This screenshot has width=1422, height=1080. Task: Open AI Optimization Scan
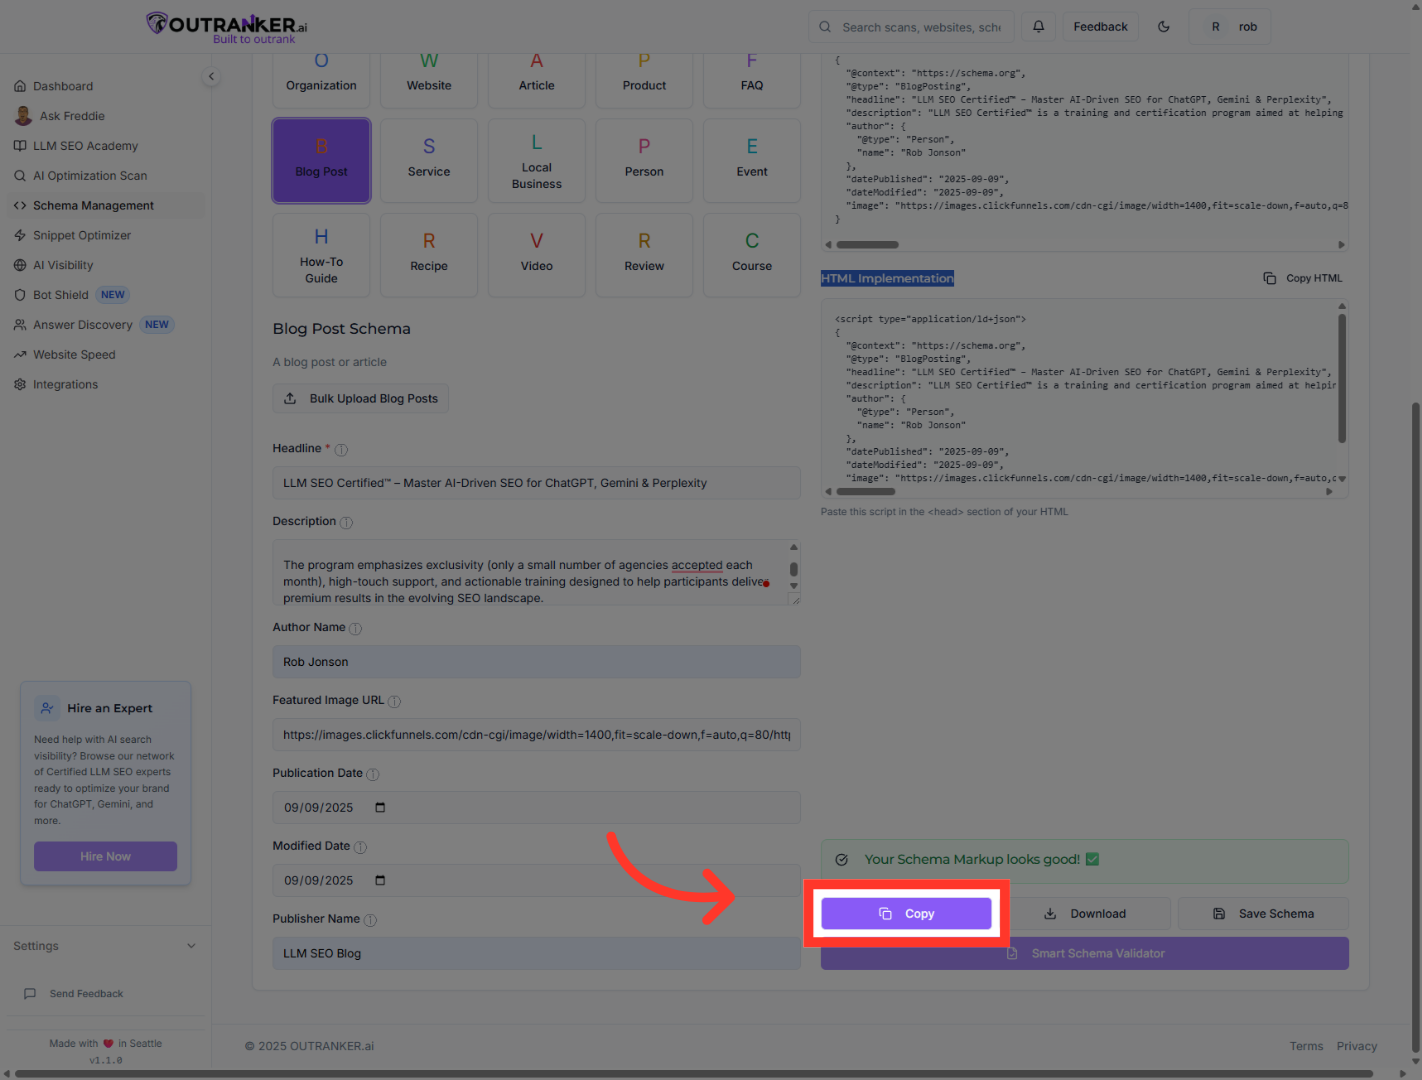[x=106, y=176]
